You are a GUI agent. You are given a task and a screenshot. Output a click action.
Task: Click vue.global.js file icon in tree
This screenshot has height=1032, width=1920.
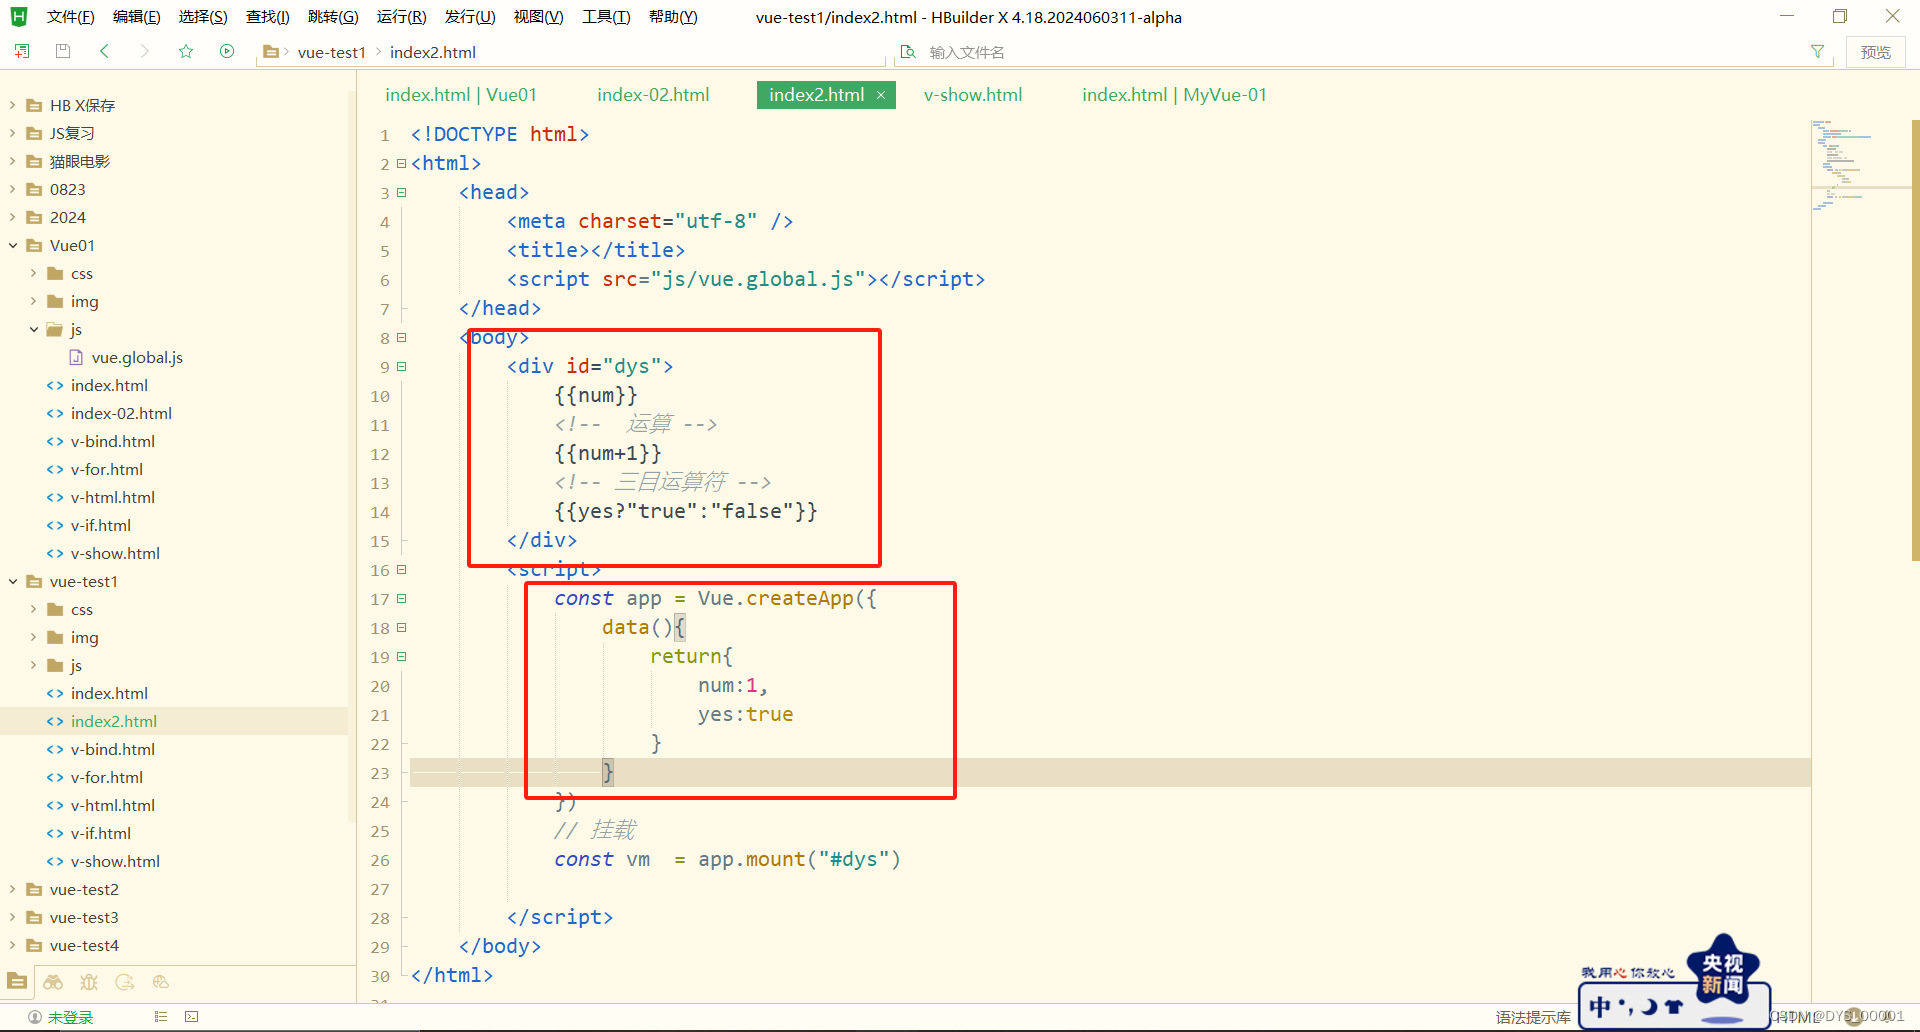(76, 357)
